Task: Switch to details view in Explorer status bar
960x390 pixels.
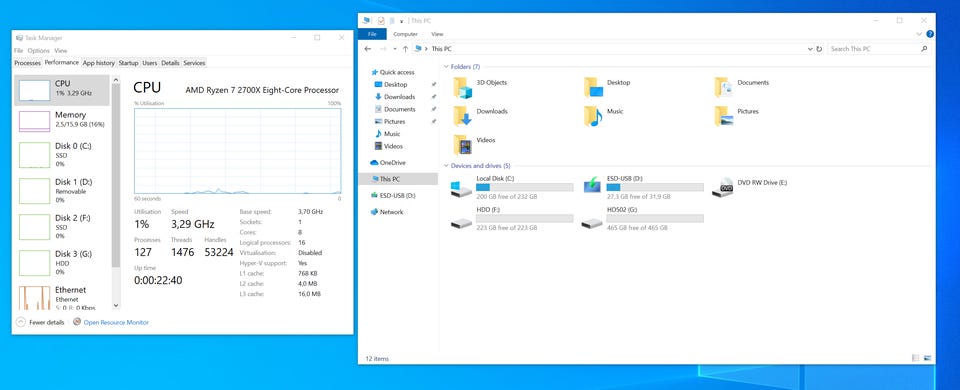Action: pos(916,358)
